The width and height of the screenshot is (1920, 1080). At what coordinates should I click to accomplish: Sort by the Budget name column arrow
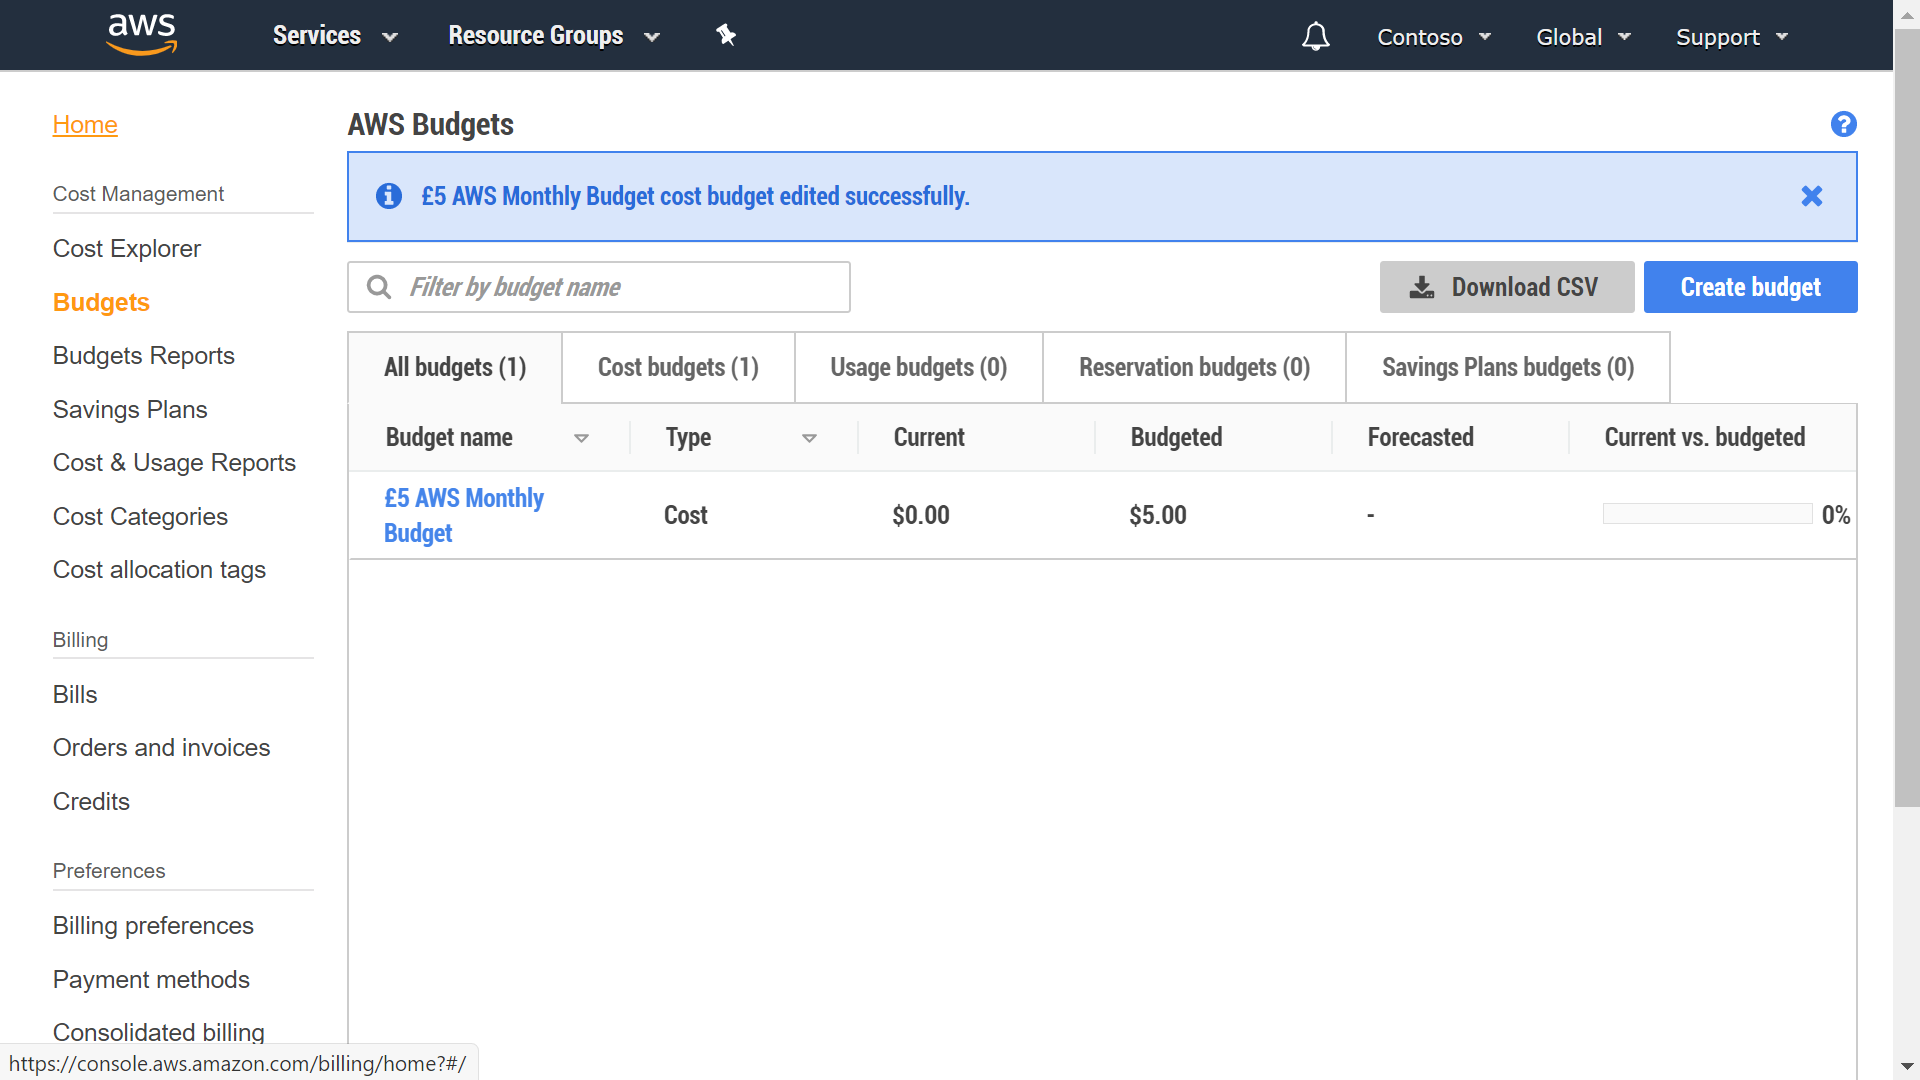[581, 438]
